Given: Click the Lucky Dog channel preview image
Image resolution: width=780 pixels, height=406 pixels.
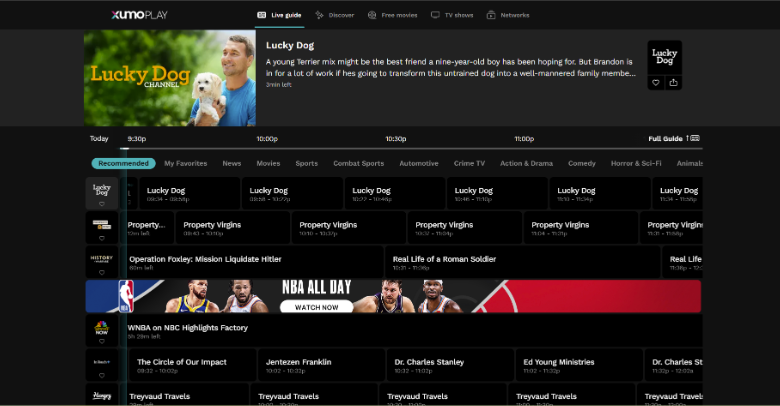Looking at the screenshot, I should 170,78.
